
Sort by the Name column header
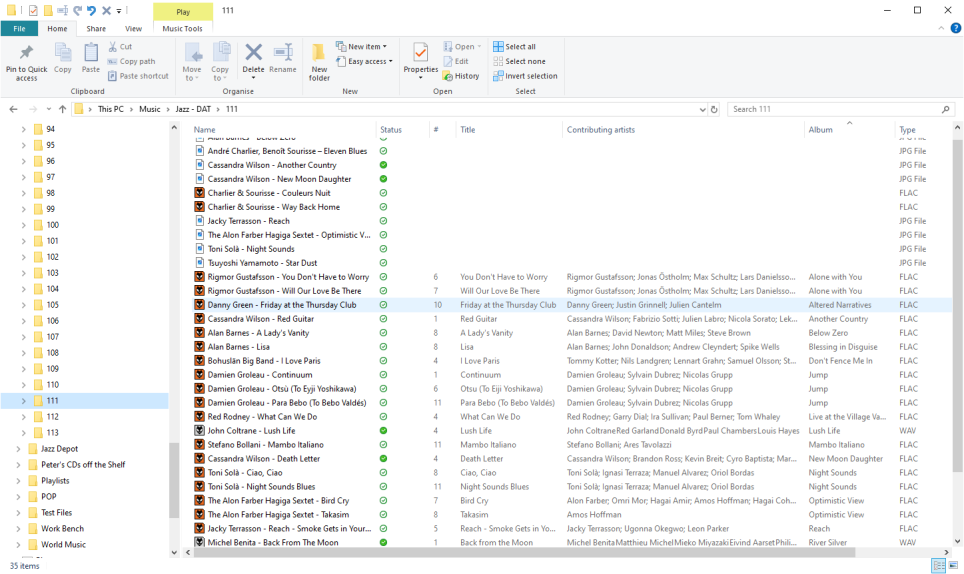(x=205, y=130)
